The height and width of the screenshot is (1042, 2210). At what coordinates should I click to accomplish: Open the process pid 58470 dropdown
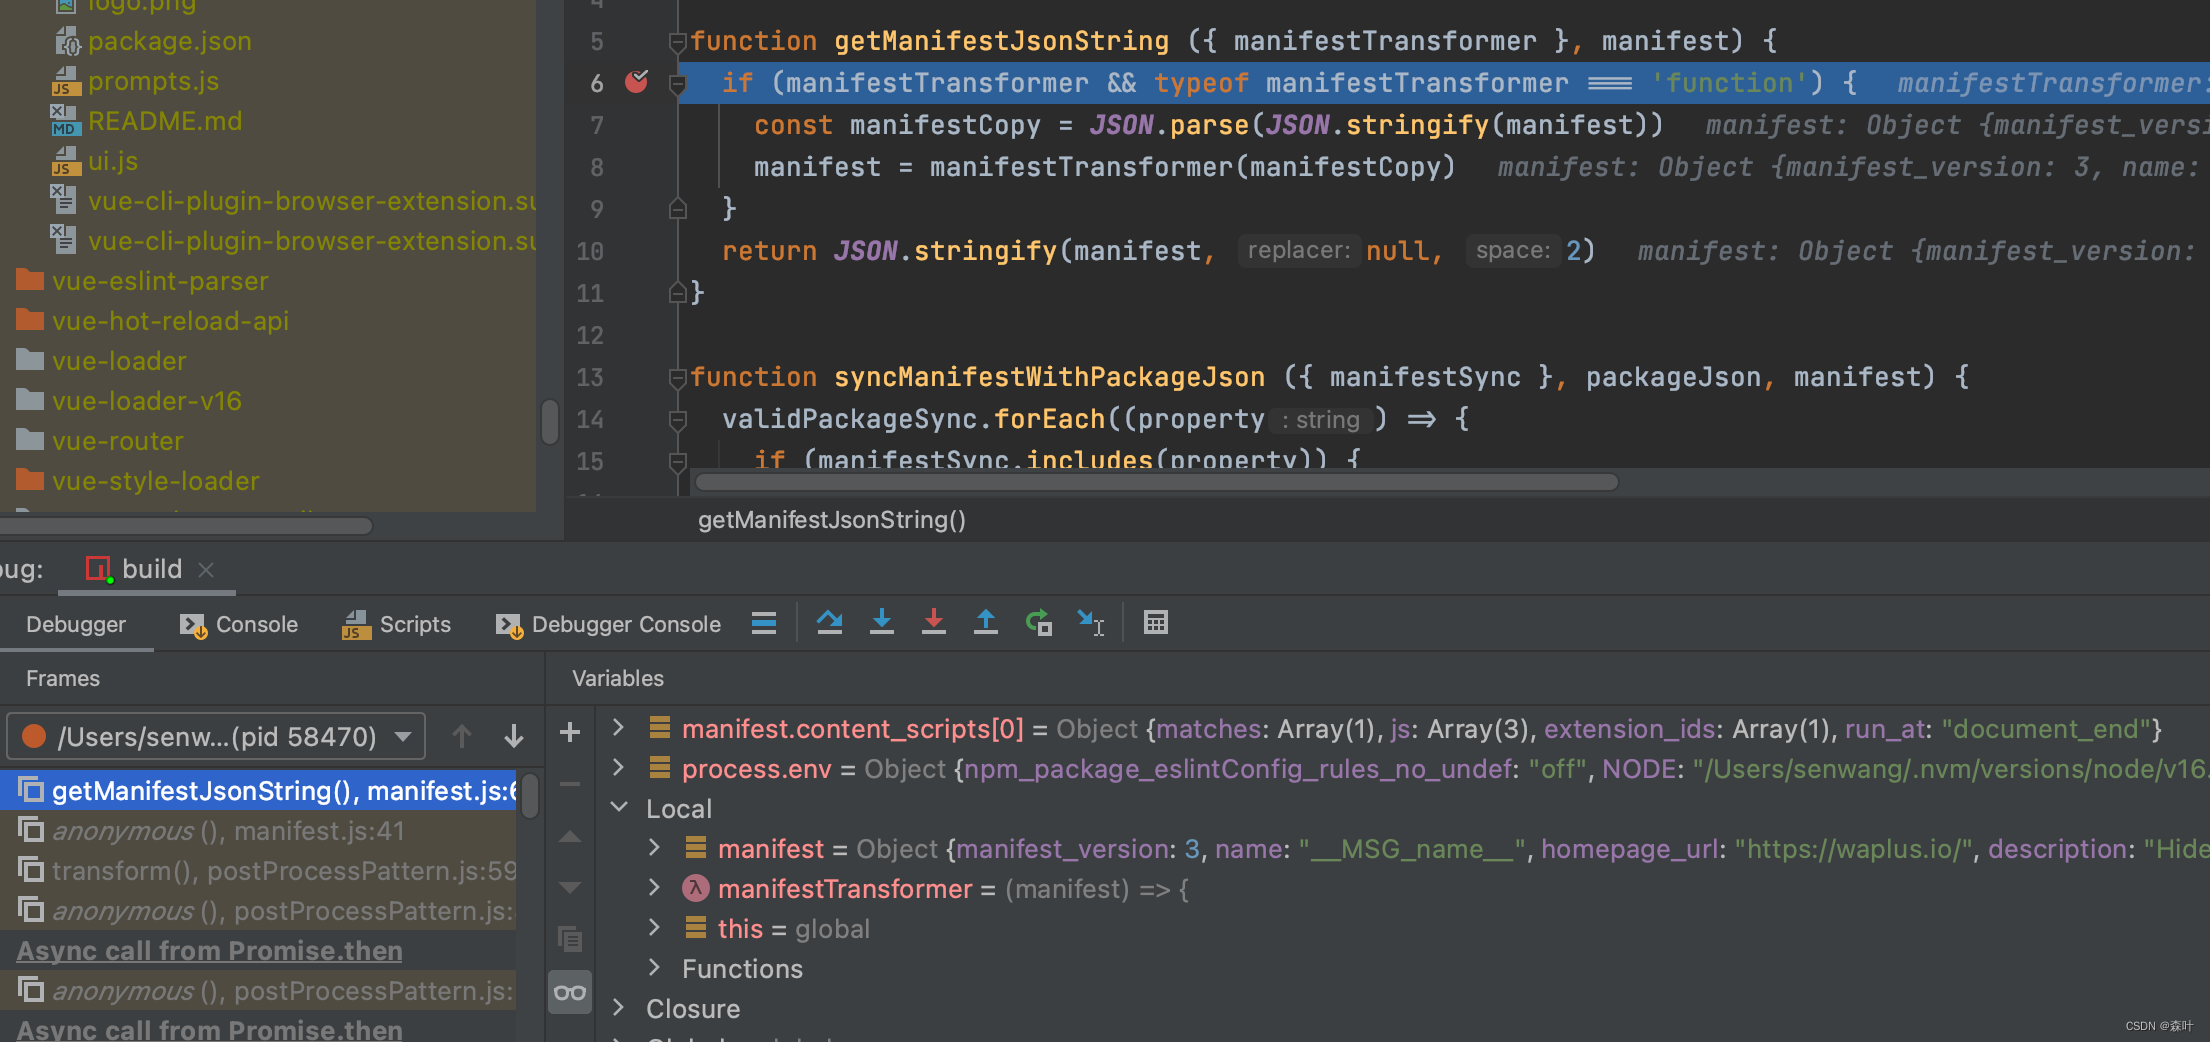pyautogui.click(x=216, y=737)
